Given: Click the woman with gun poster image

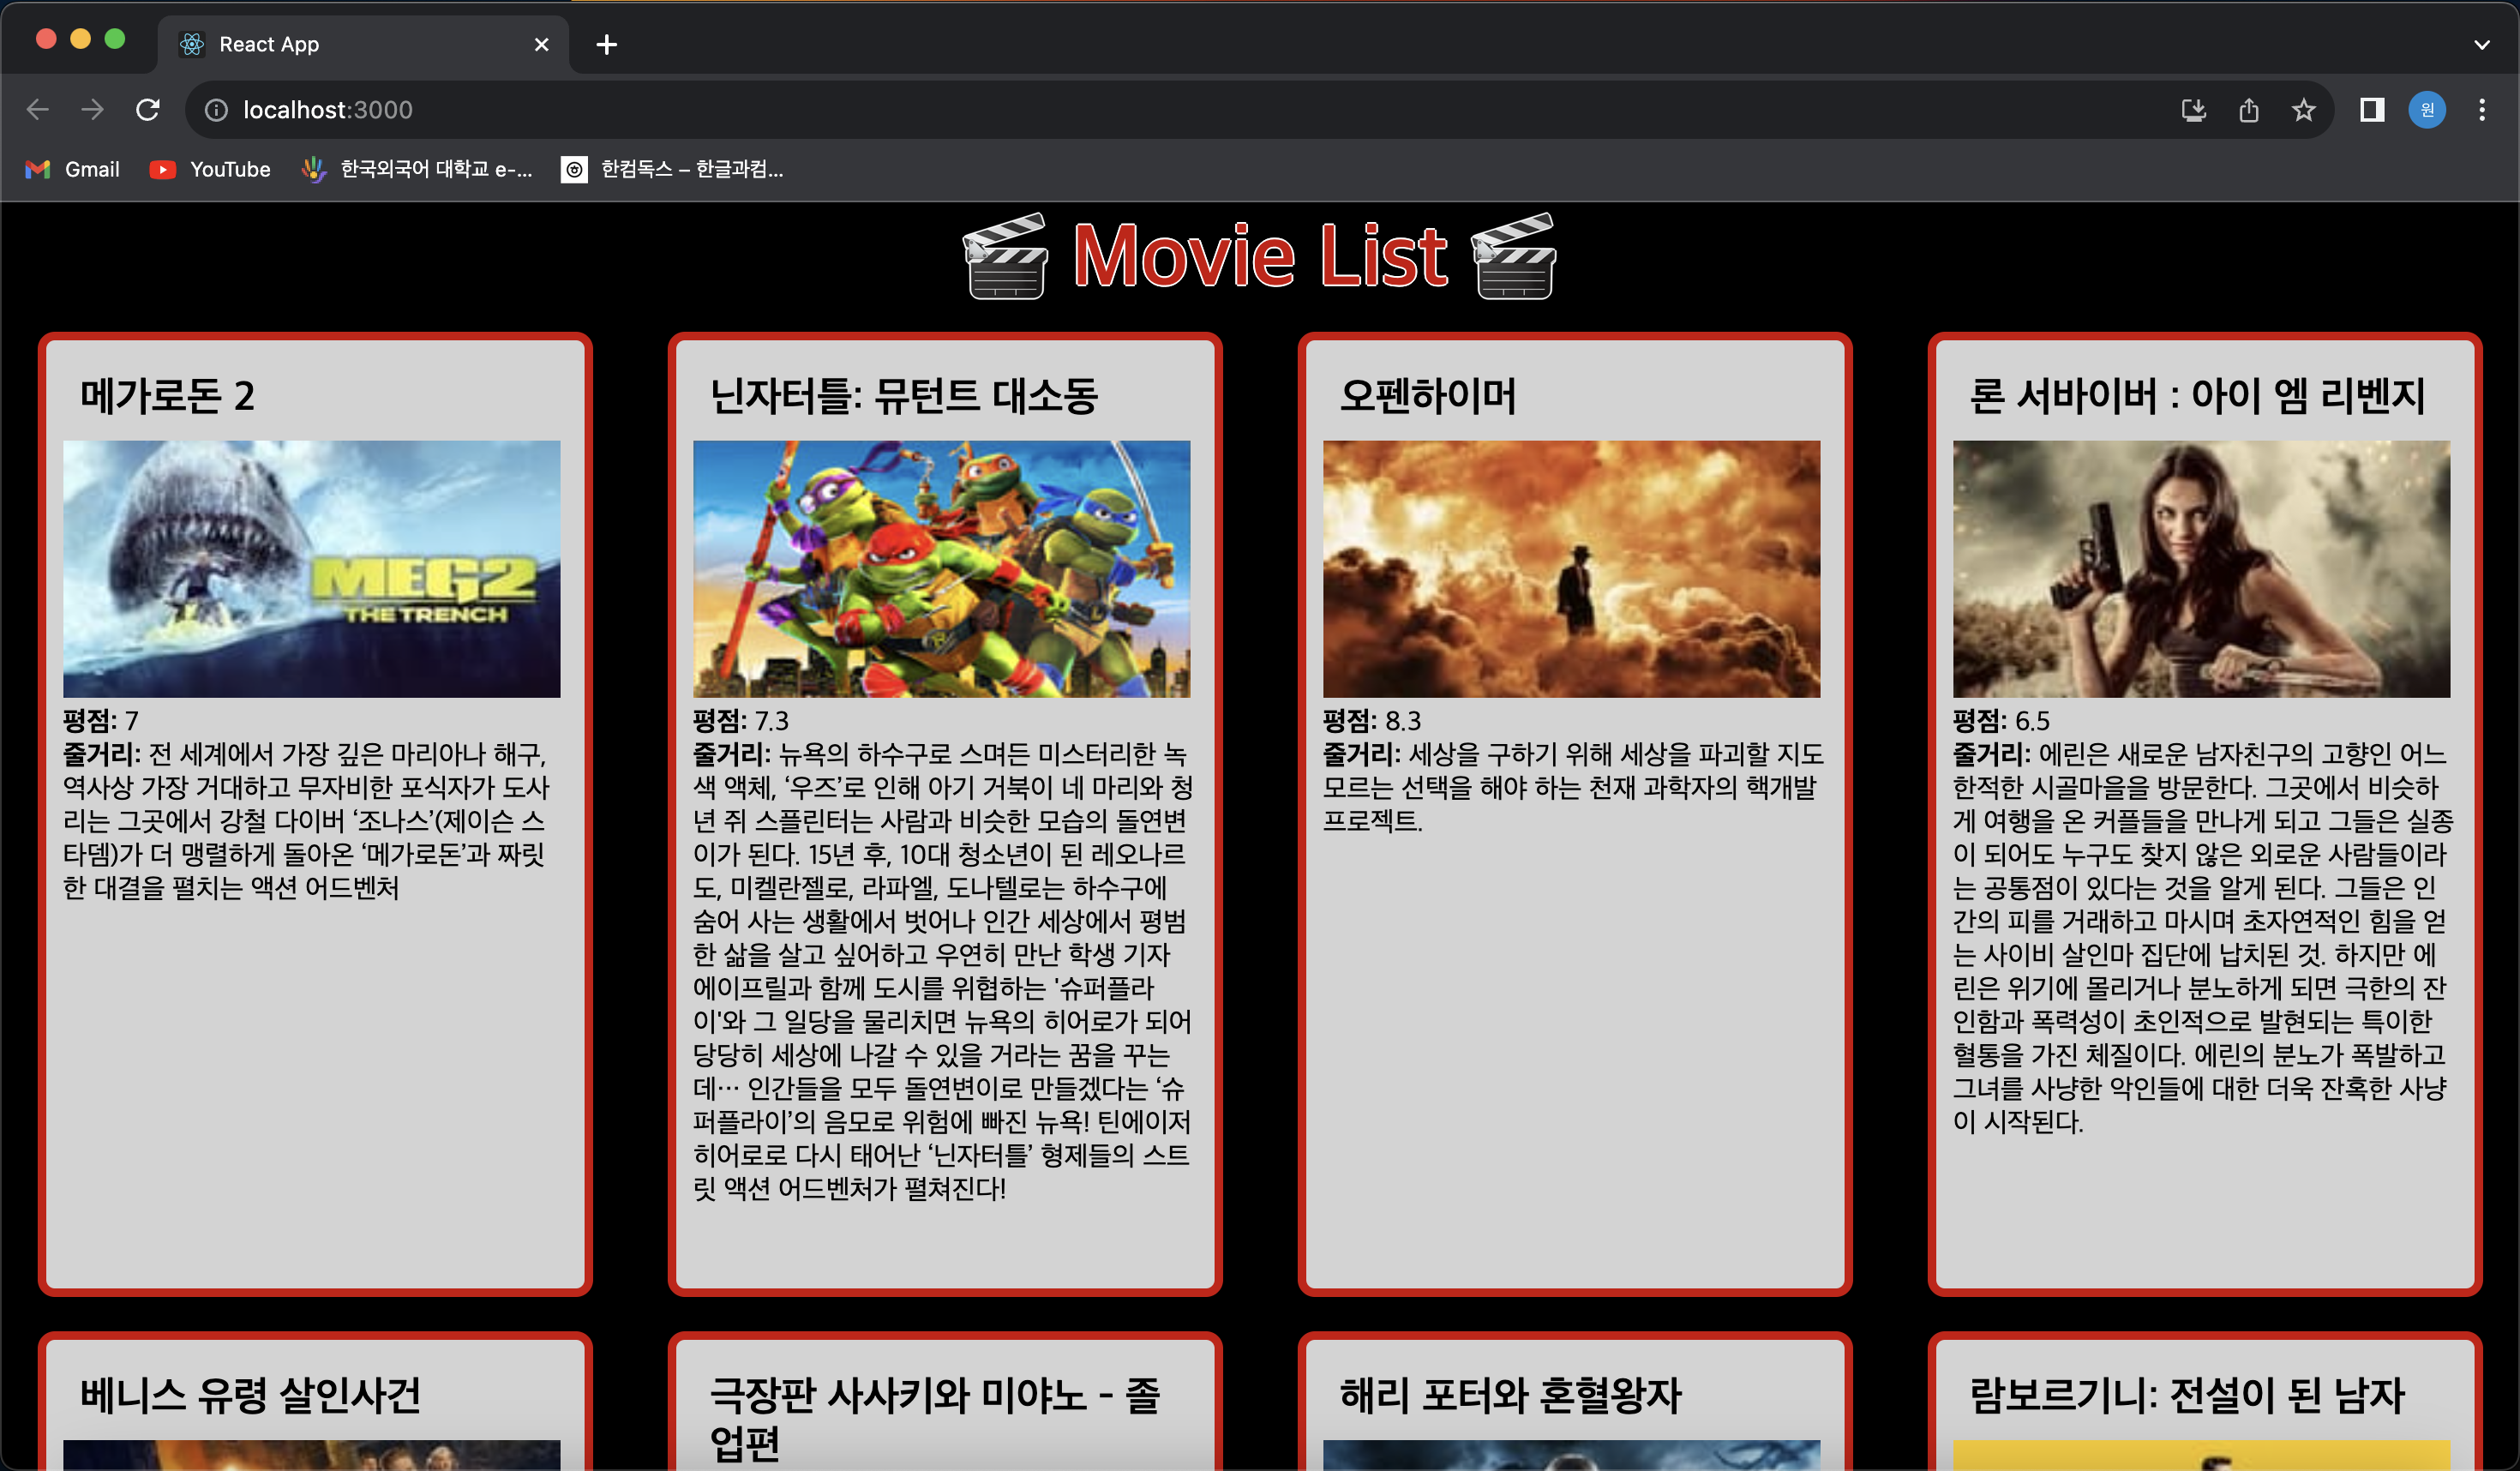Looking at the screenshot, I should pyautogui.click(x=2202, y=569).
